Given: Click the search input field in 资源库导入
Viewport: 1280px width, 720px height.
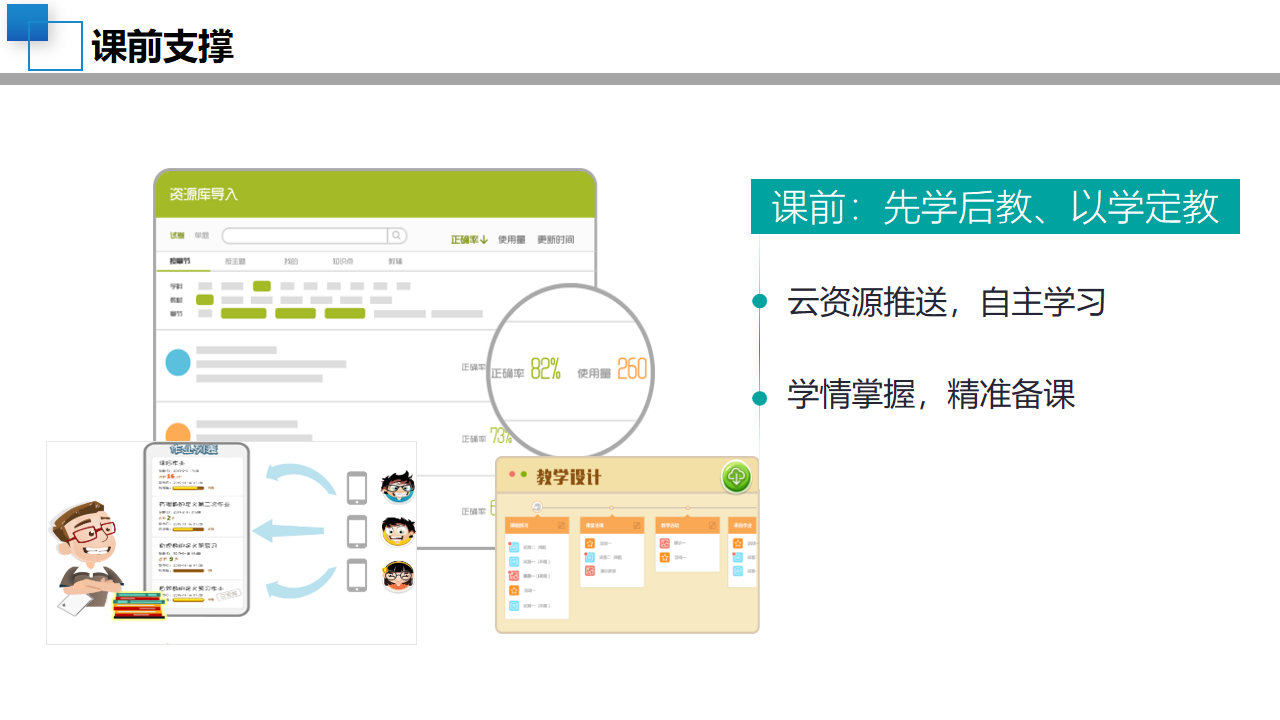Looking at the screenshot, I should coord(304,236).
